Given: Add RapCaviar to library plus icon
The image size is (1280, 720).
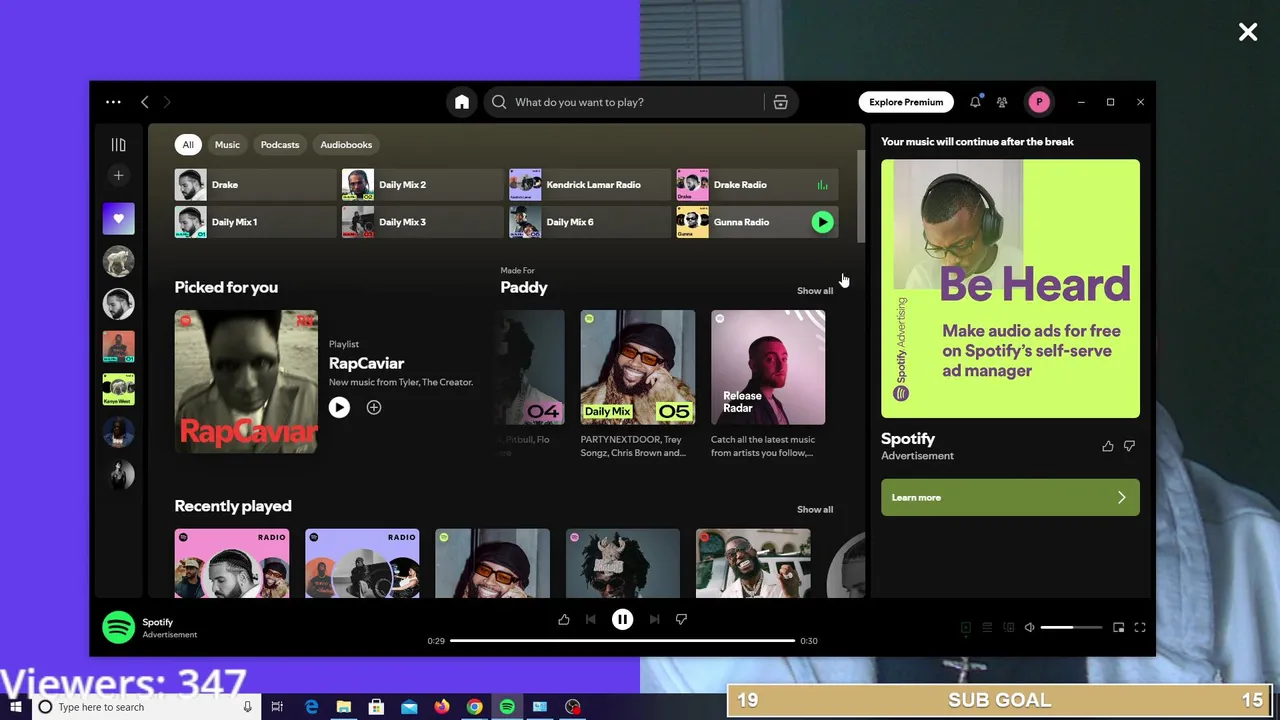Looking at the screenshot, I should coord(374,407).
